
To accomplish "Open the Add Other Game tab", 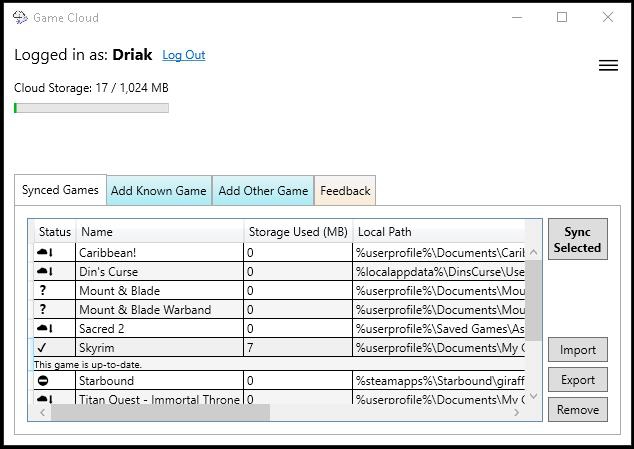I will (263, 191).
